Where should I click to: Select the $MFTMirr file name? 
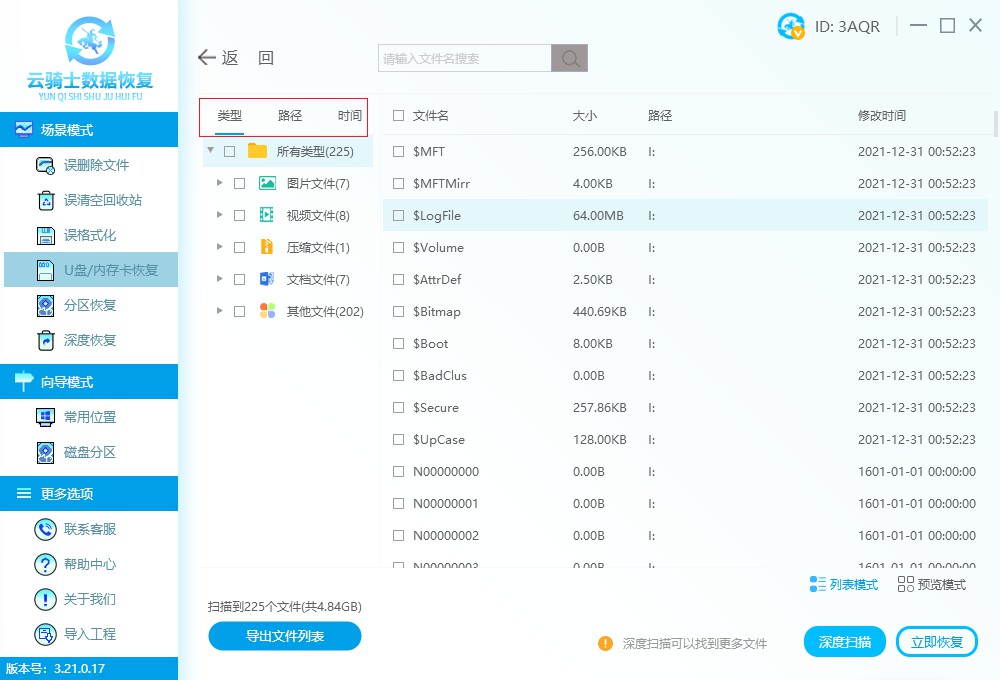click(441, 184)
